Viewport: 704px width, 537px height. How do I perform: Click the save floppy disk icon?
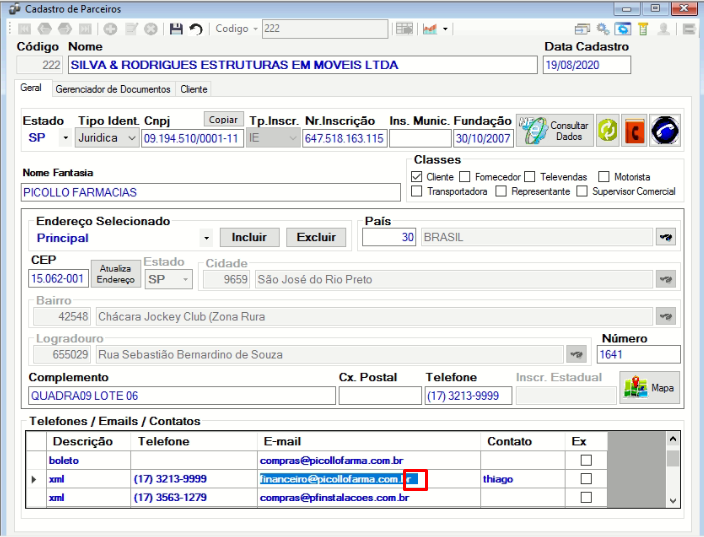176,29
